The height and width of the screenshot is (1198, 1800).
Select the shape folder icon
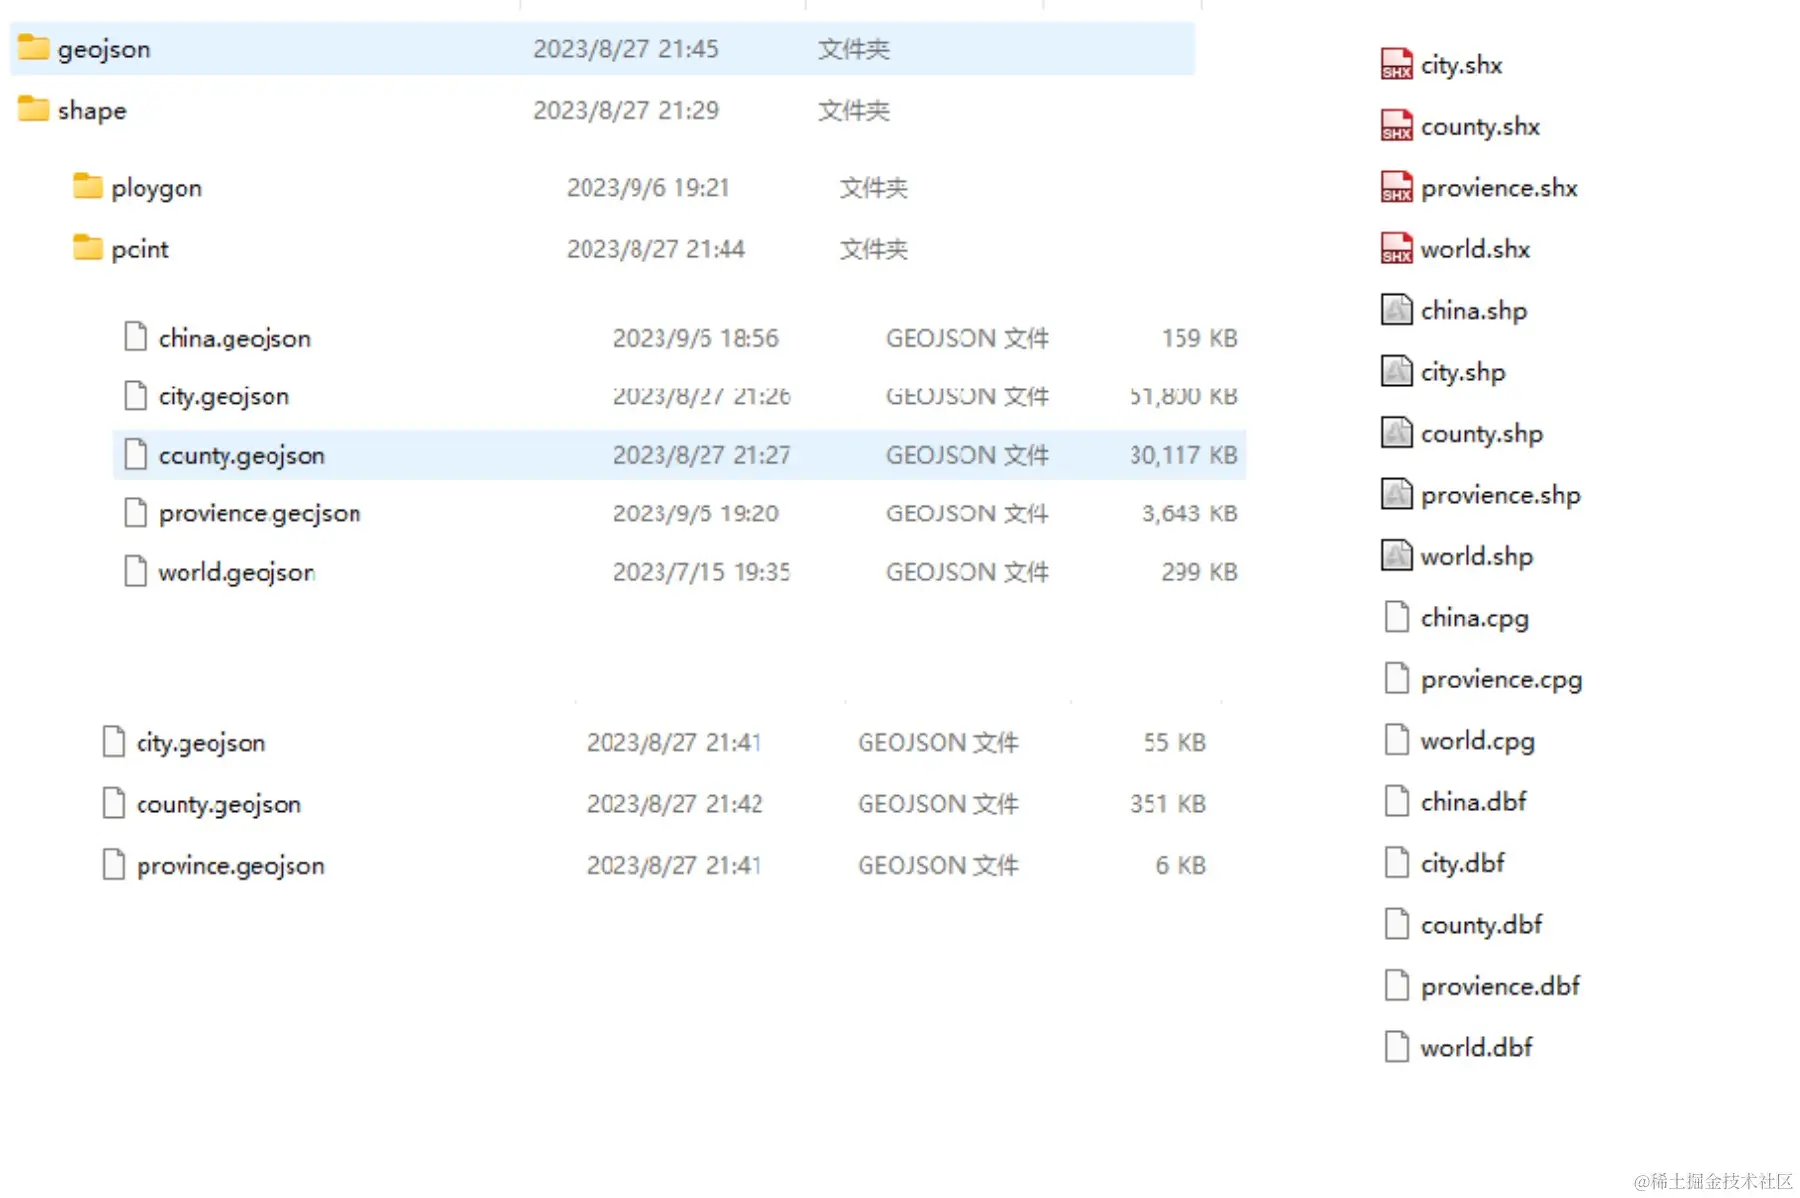[x=33, y=109]
